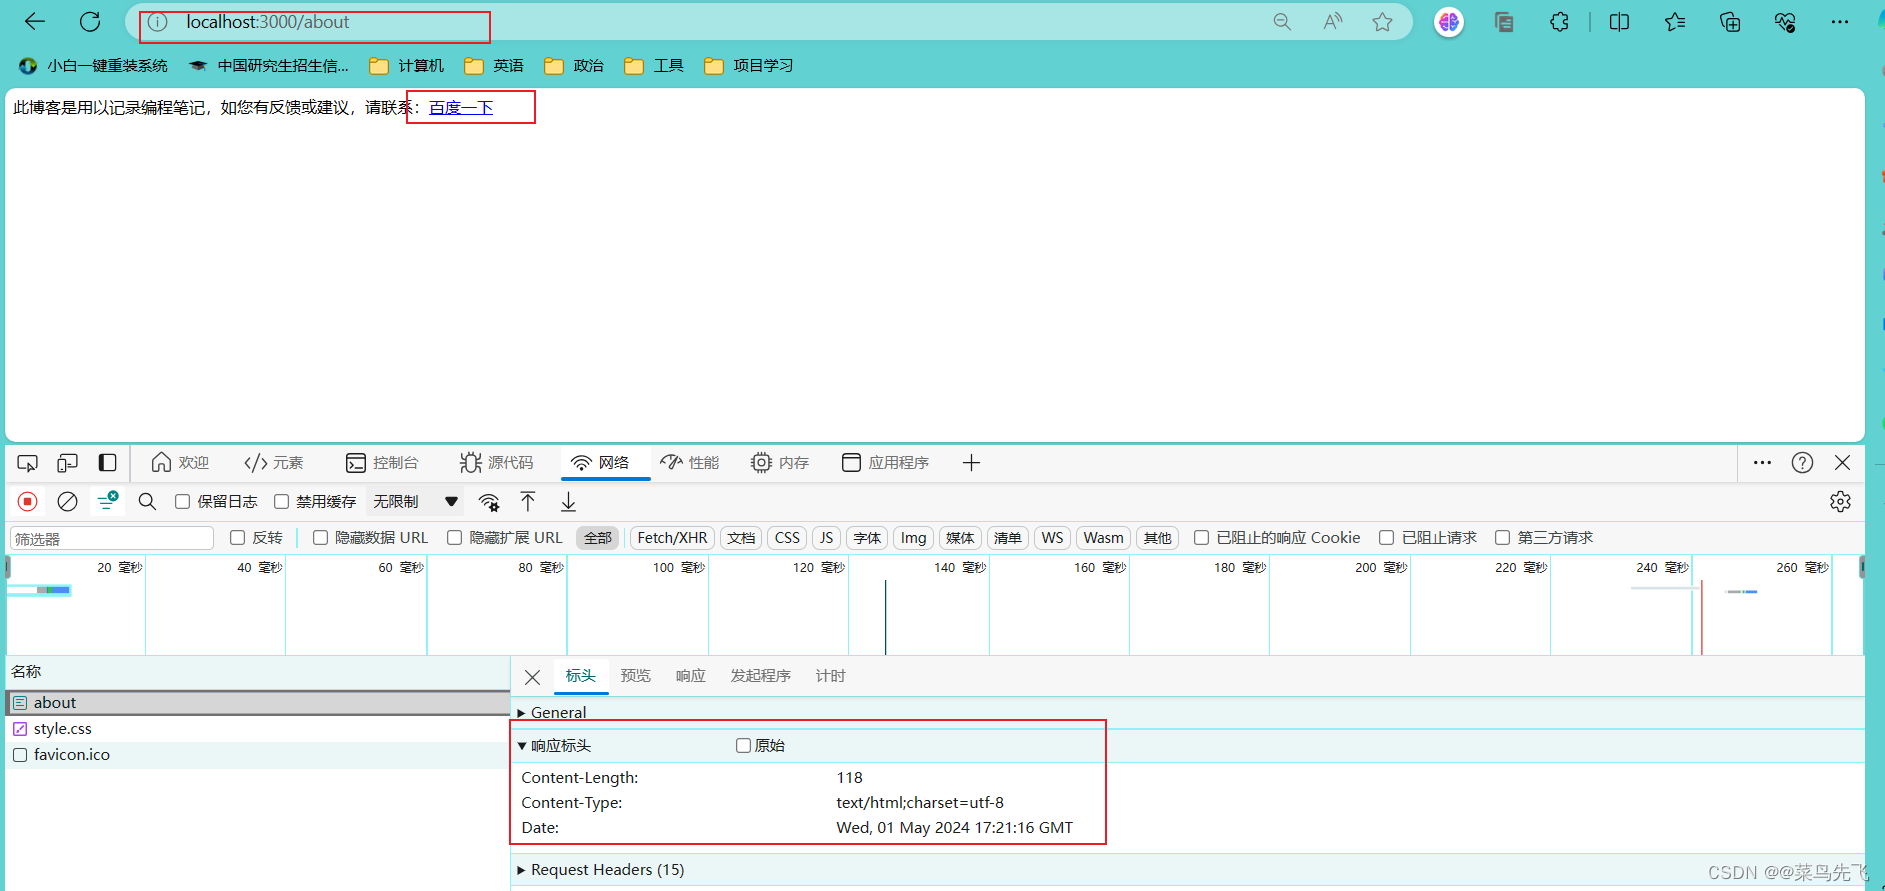Add more tools with the plus icon
This screenshot has width=1885, height=891.
(971, 463)
